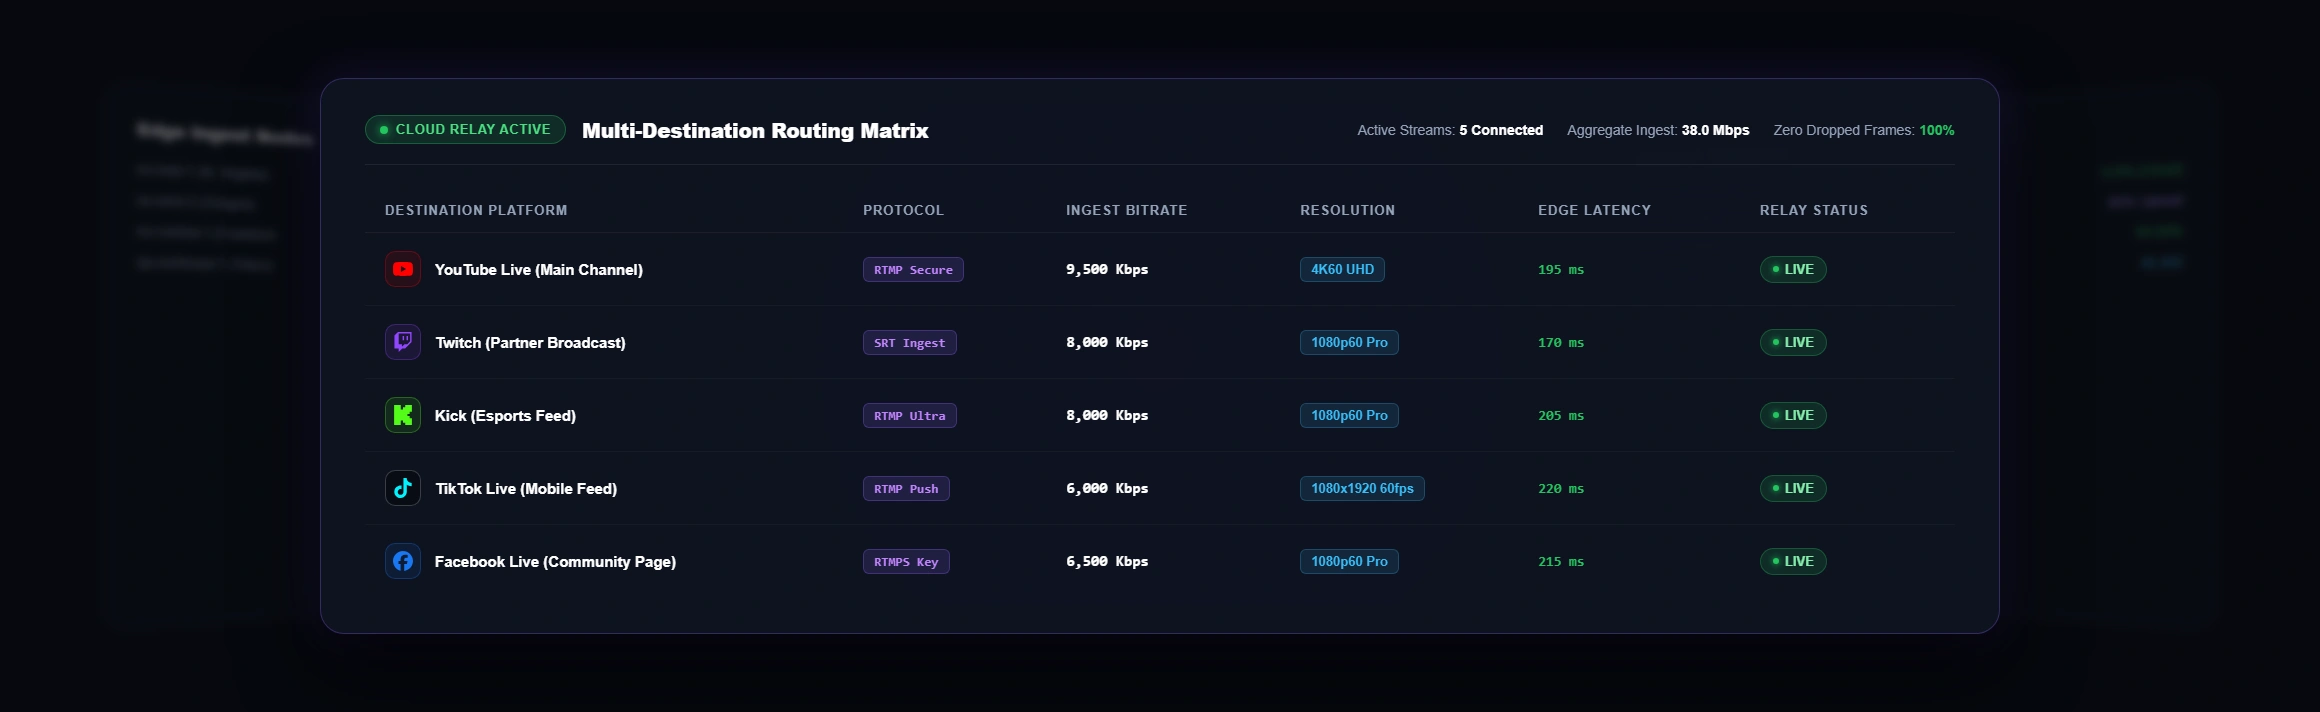The image size is (2320, 712).
Task: Click Kick's 1080p60 Pro resolution badge
Action: point(1349,416)
